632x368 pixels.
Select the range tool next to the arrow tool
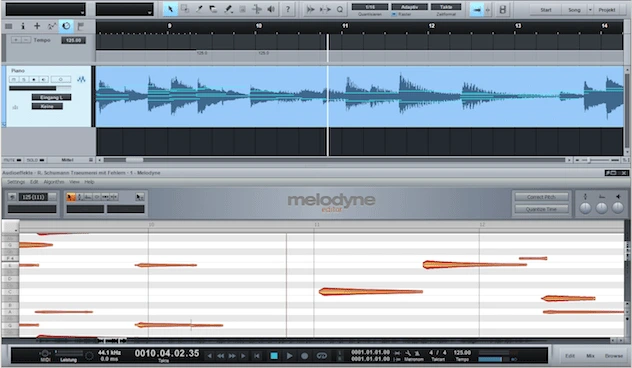[x=185, y=9]
